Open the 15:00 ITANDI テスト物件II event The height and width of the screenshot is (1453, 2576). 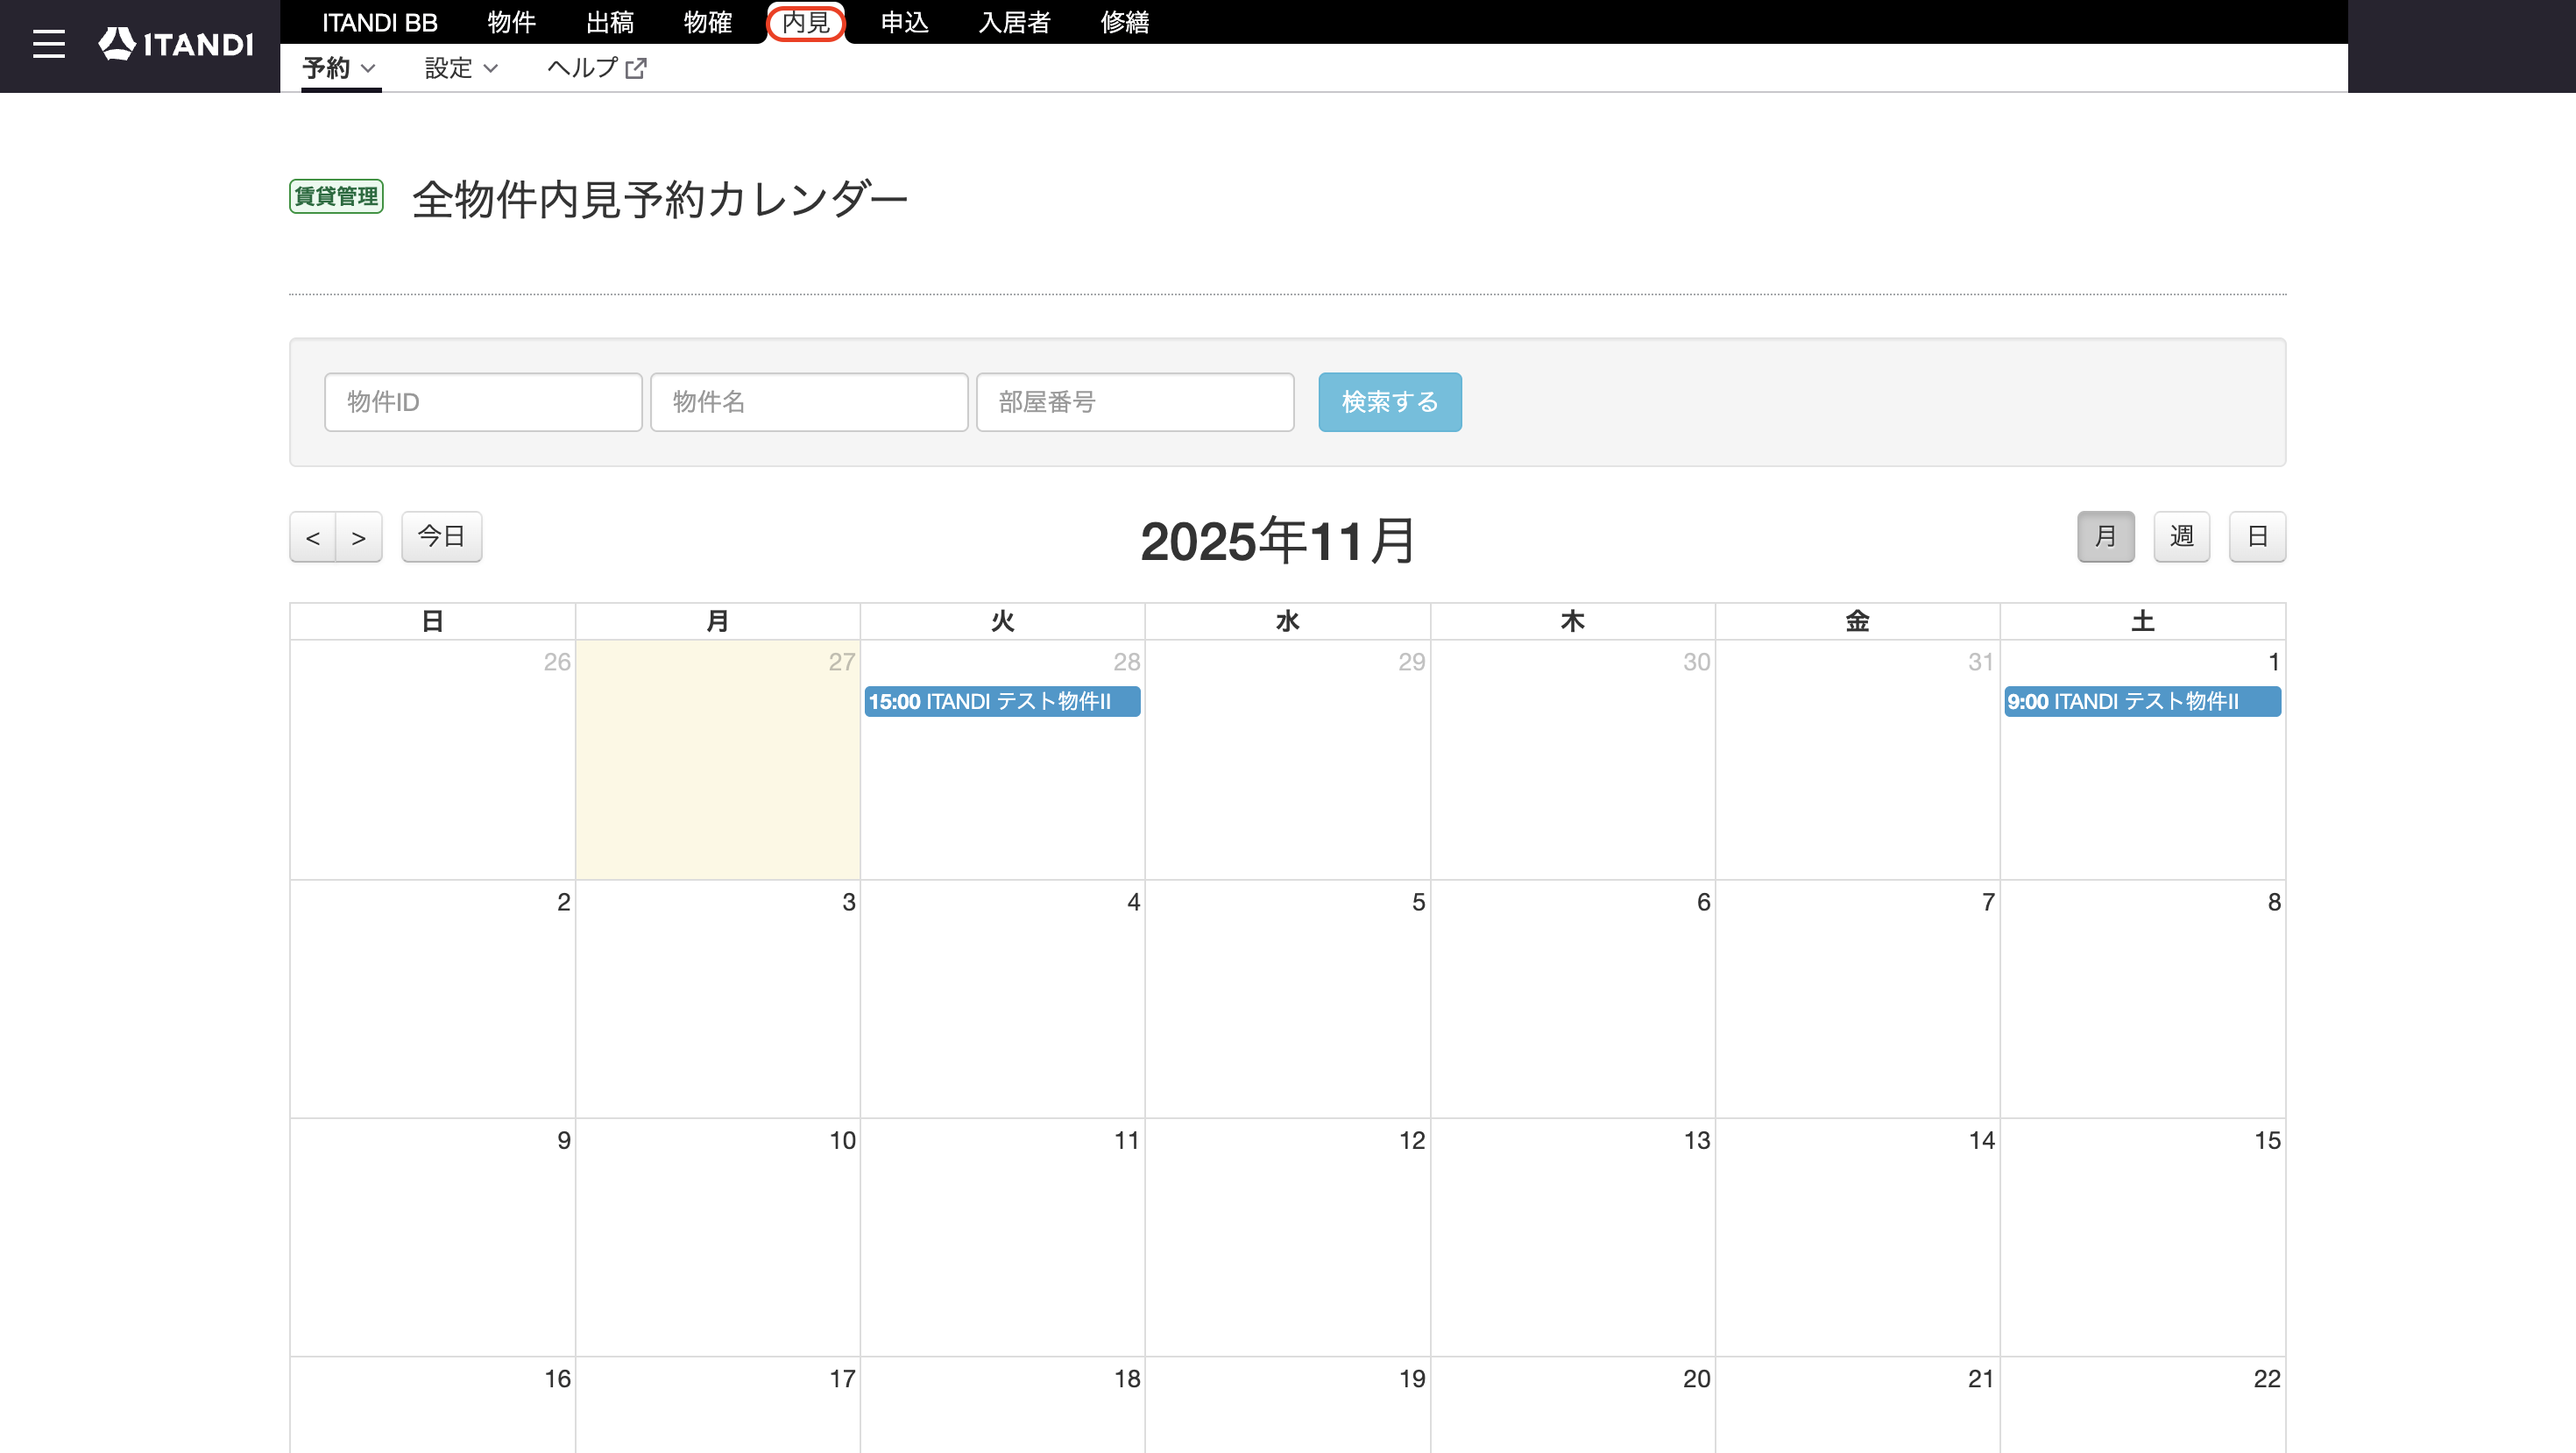pyautogui.click(x=1002, y=702)
